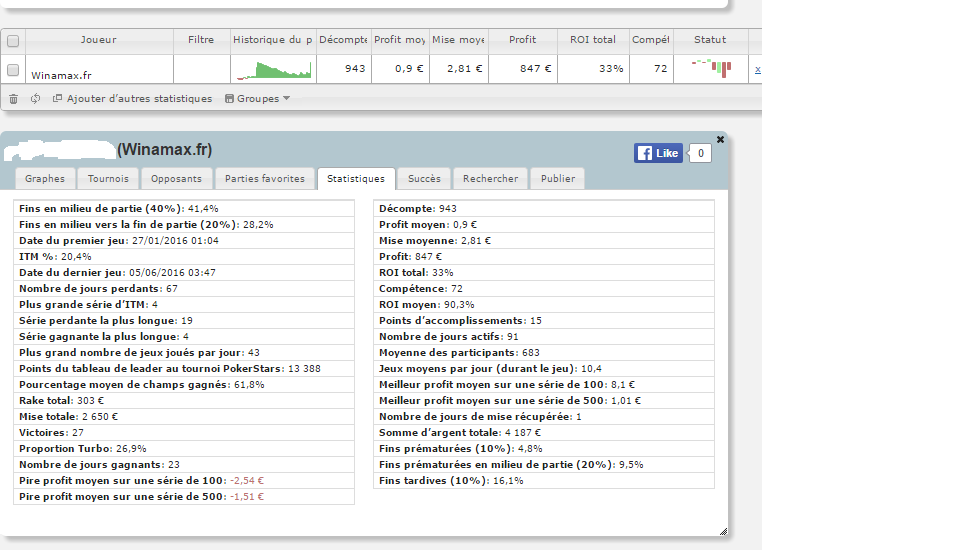Check the Winamax.fr row checkbox

[13, 70]
